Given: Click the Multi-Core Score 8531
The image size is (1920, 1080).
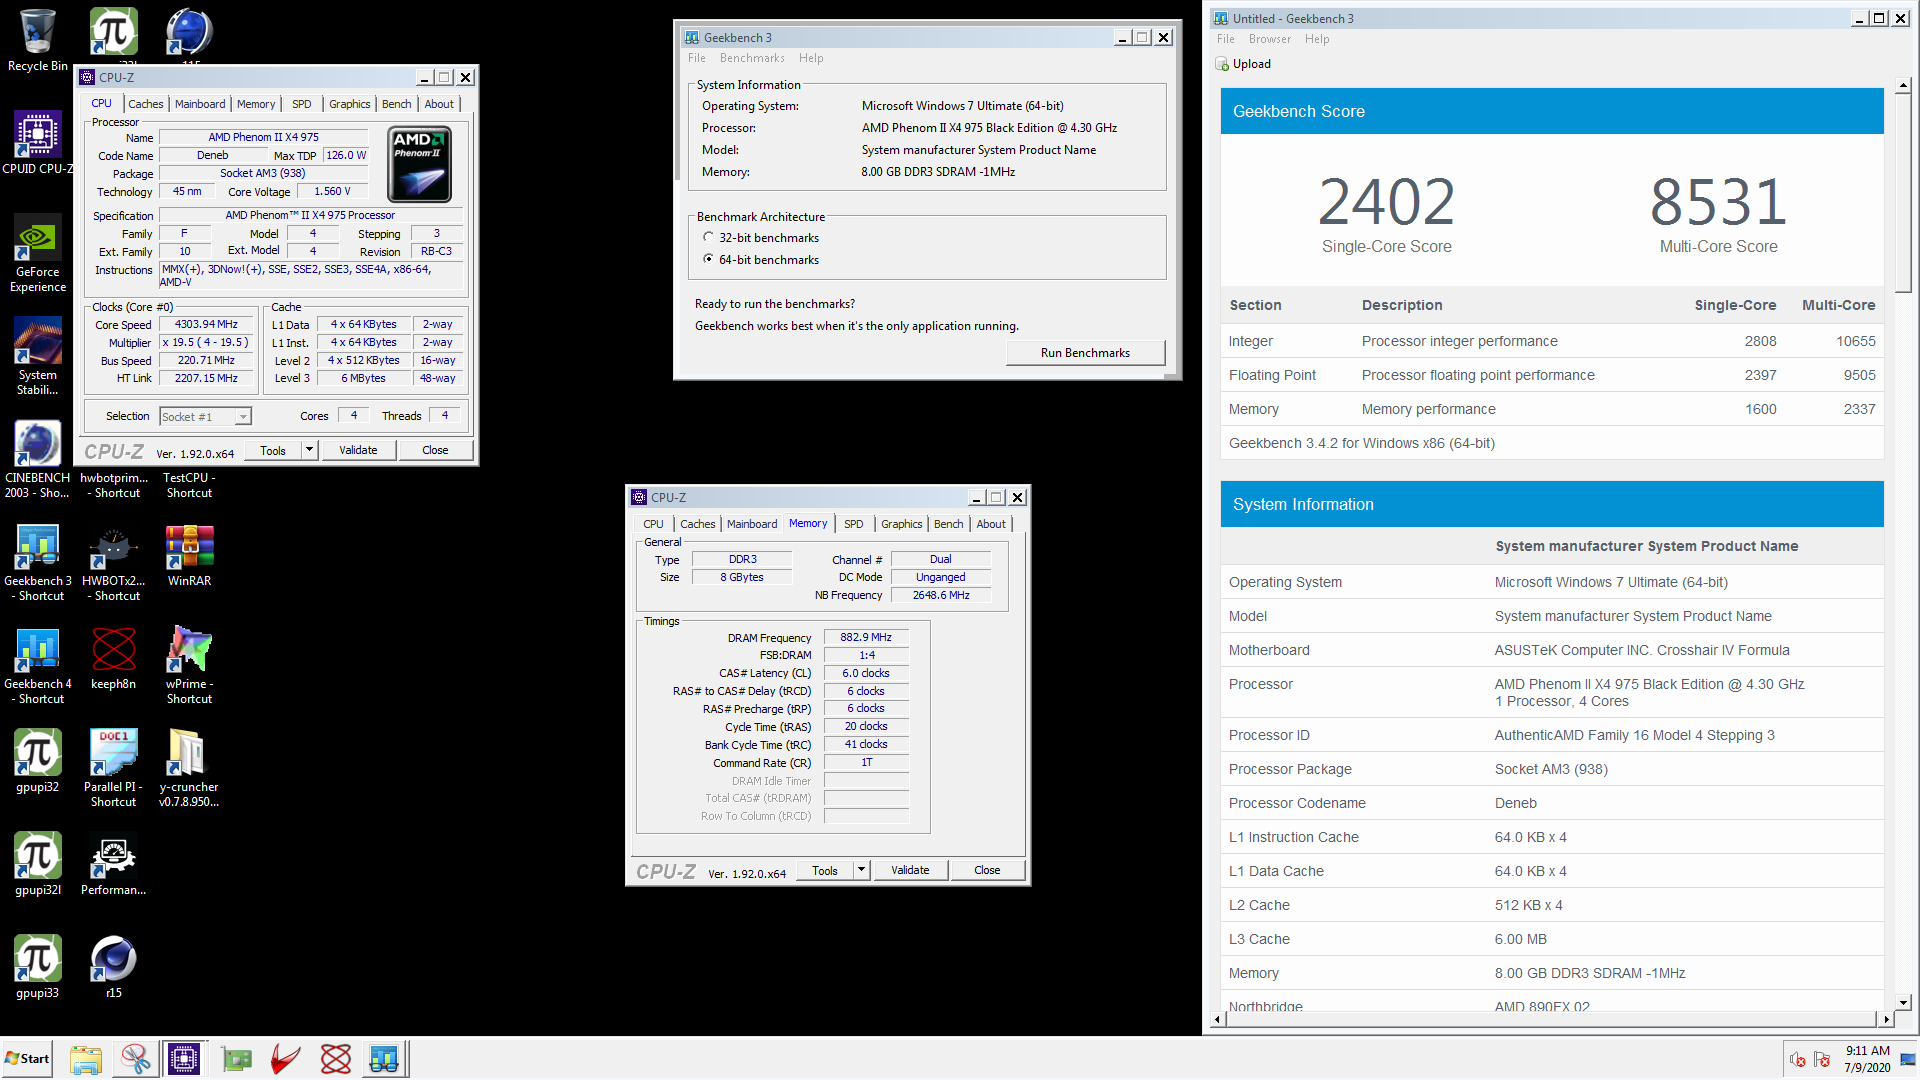Looking at the screenshot, I should tap(1718, 202).
